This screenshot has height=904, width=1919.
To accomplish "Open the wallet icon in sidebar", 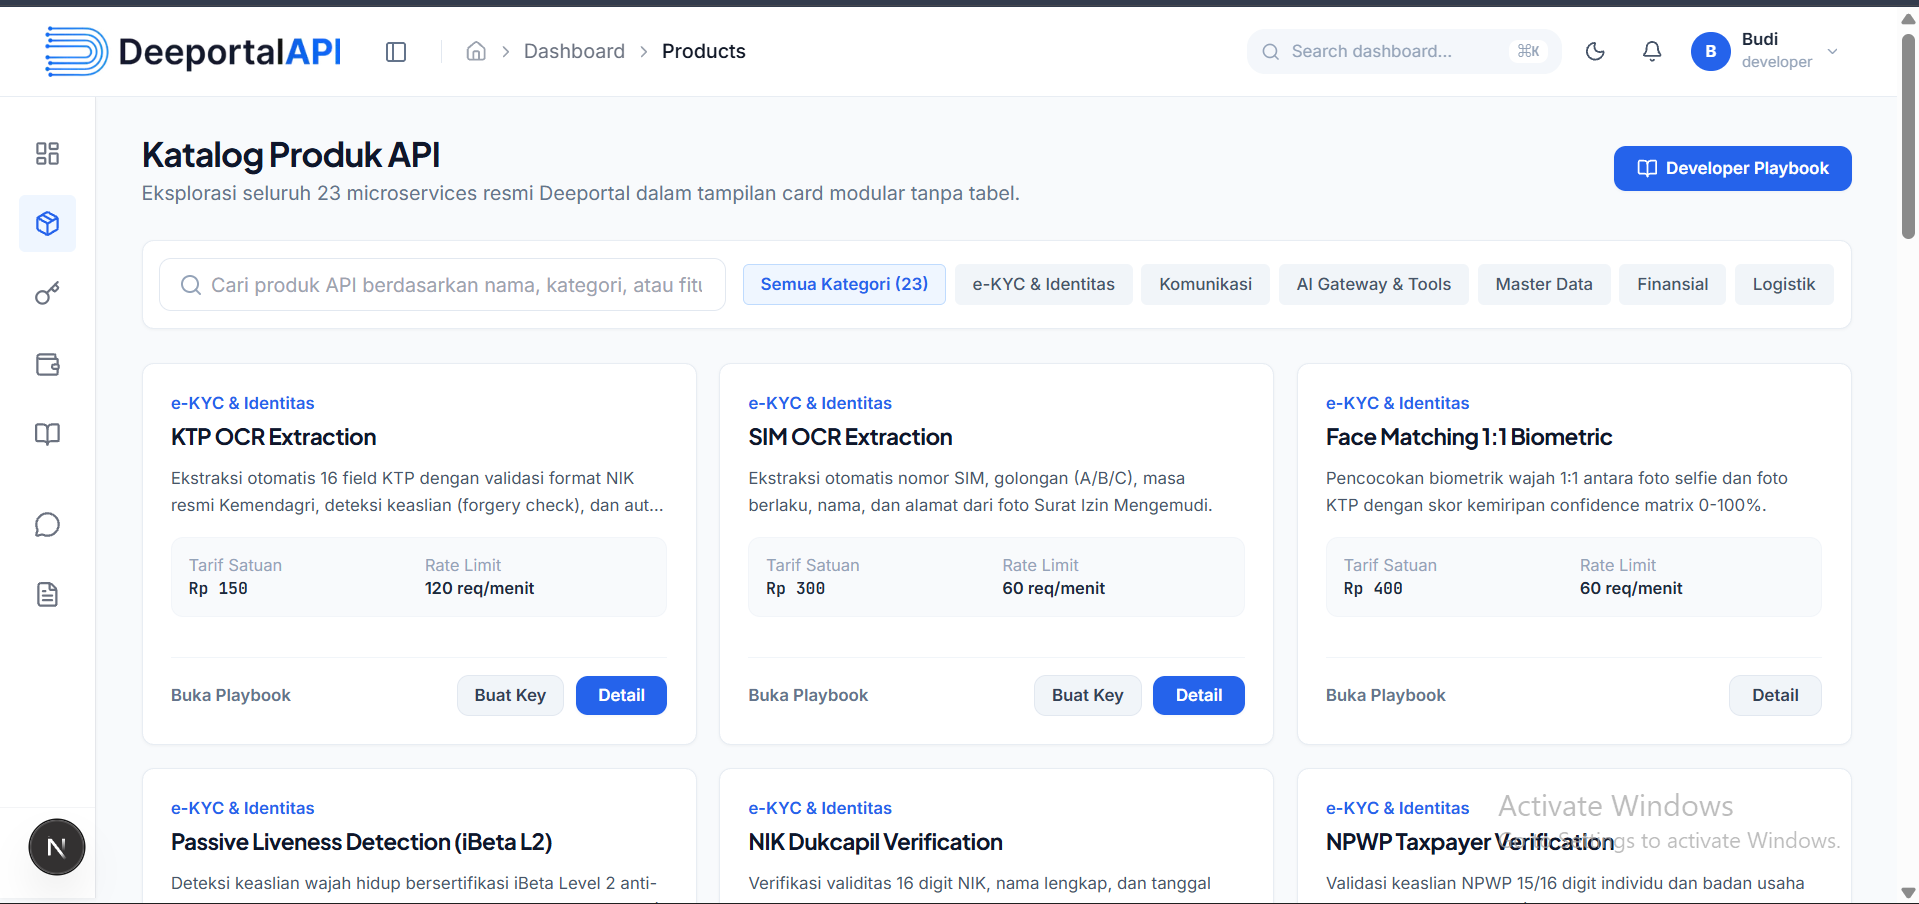I will tap(47, 364).
